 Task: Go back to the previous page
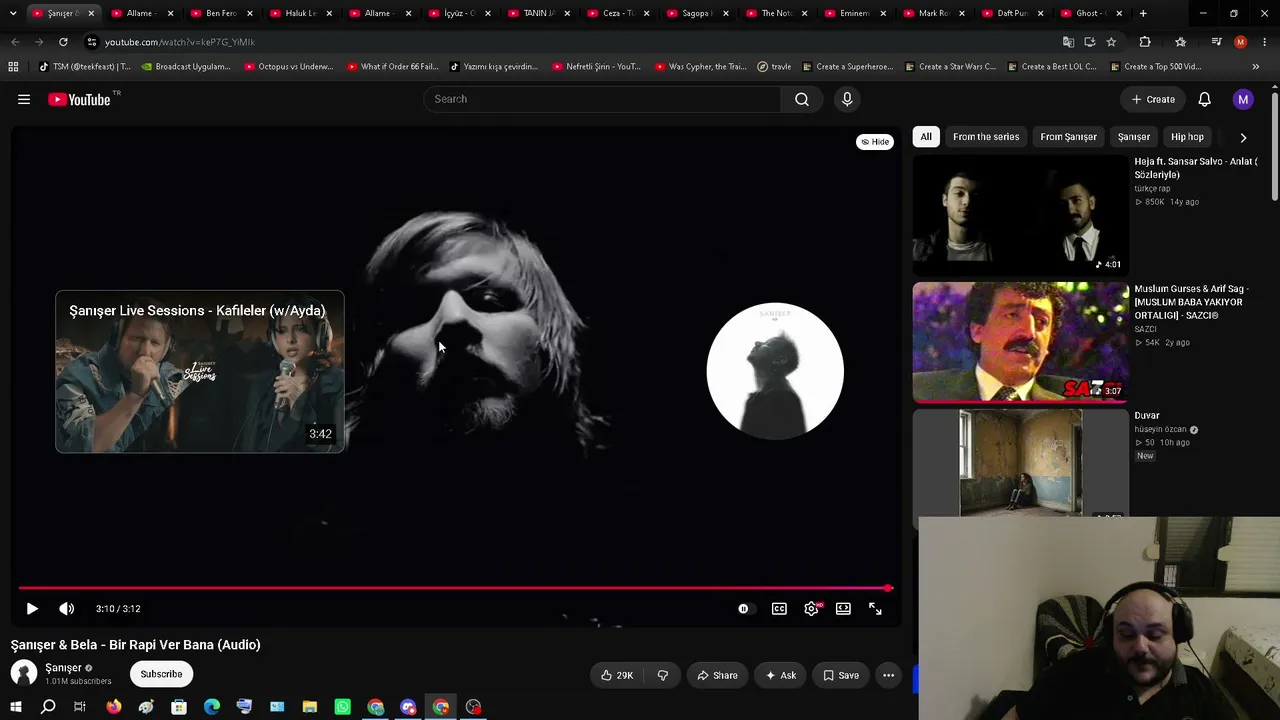click(15, 42)
